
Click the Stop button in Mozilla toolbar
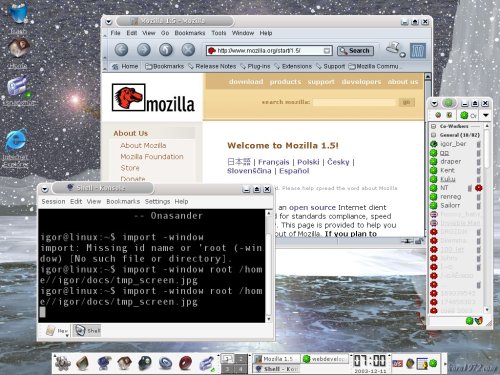[x=188, y=50]
